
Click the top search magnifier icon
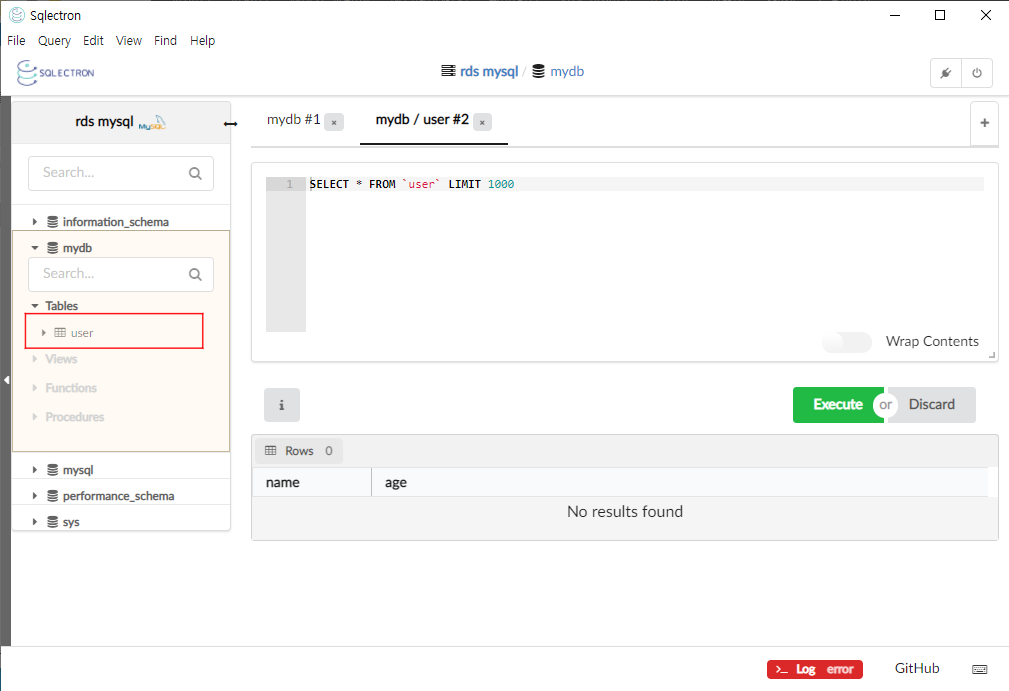click(x=196, y=173)
